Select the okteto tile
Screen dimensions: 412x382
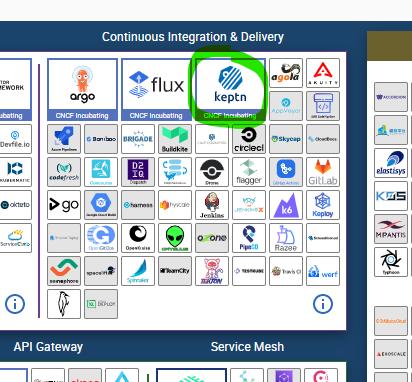click(15, 205)
